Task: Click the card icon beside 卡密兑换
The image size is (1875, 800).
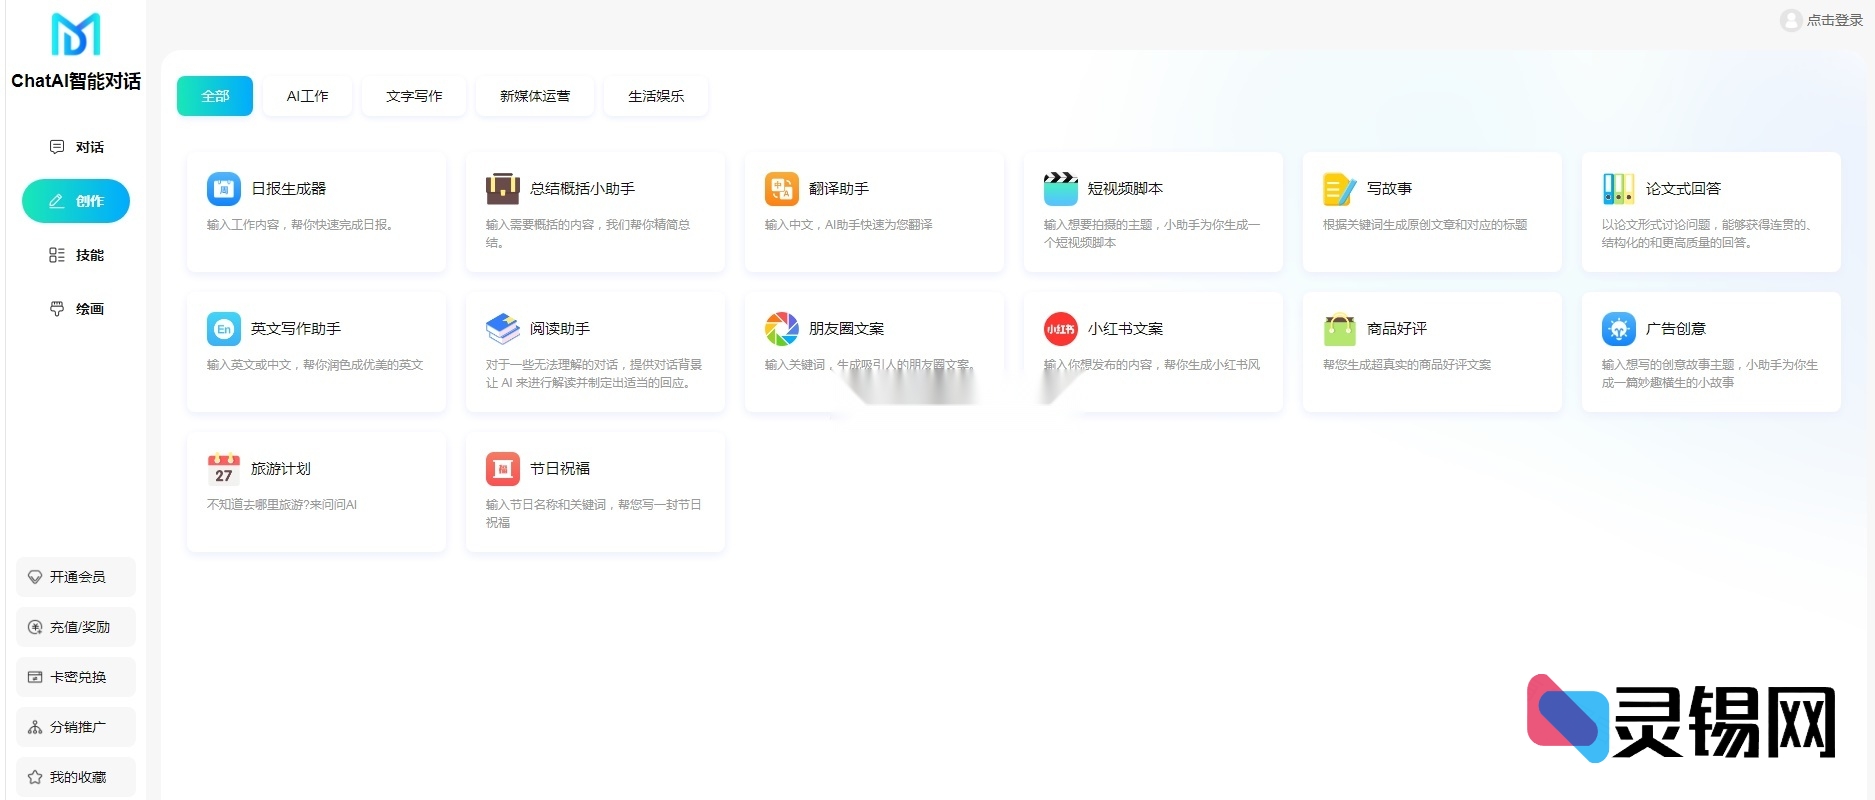Action: tap(35, 677)
